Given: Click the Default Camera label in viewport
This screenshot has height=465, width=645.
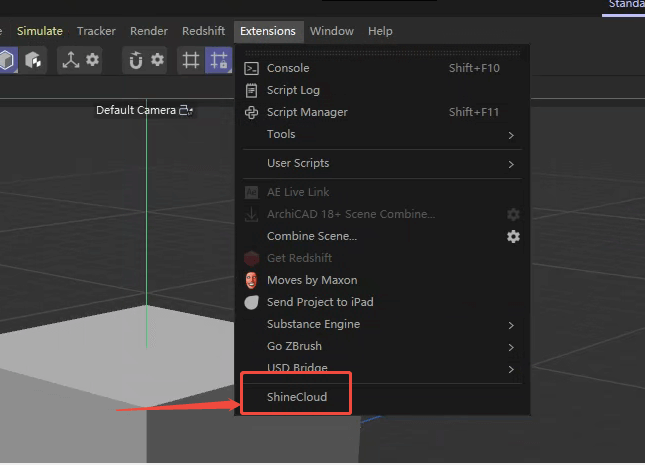Looking at the screenshot, I should [x=136, y=110].
